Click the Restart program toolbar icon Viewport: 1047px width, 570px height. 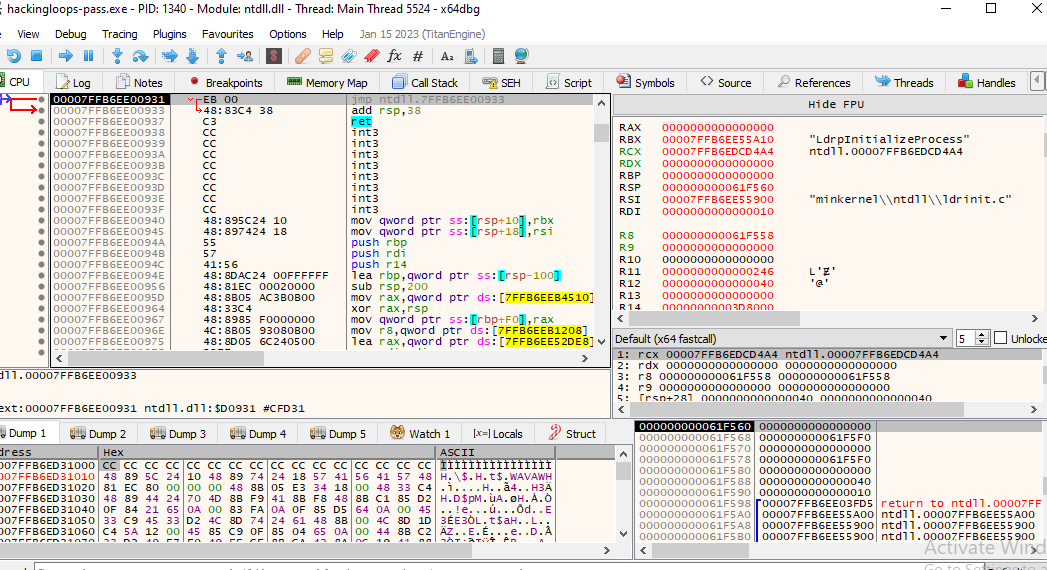[x=14, y=56]
